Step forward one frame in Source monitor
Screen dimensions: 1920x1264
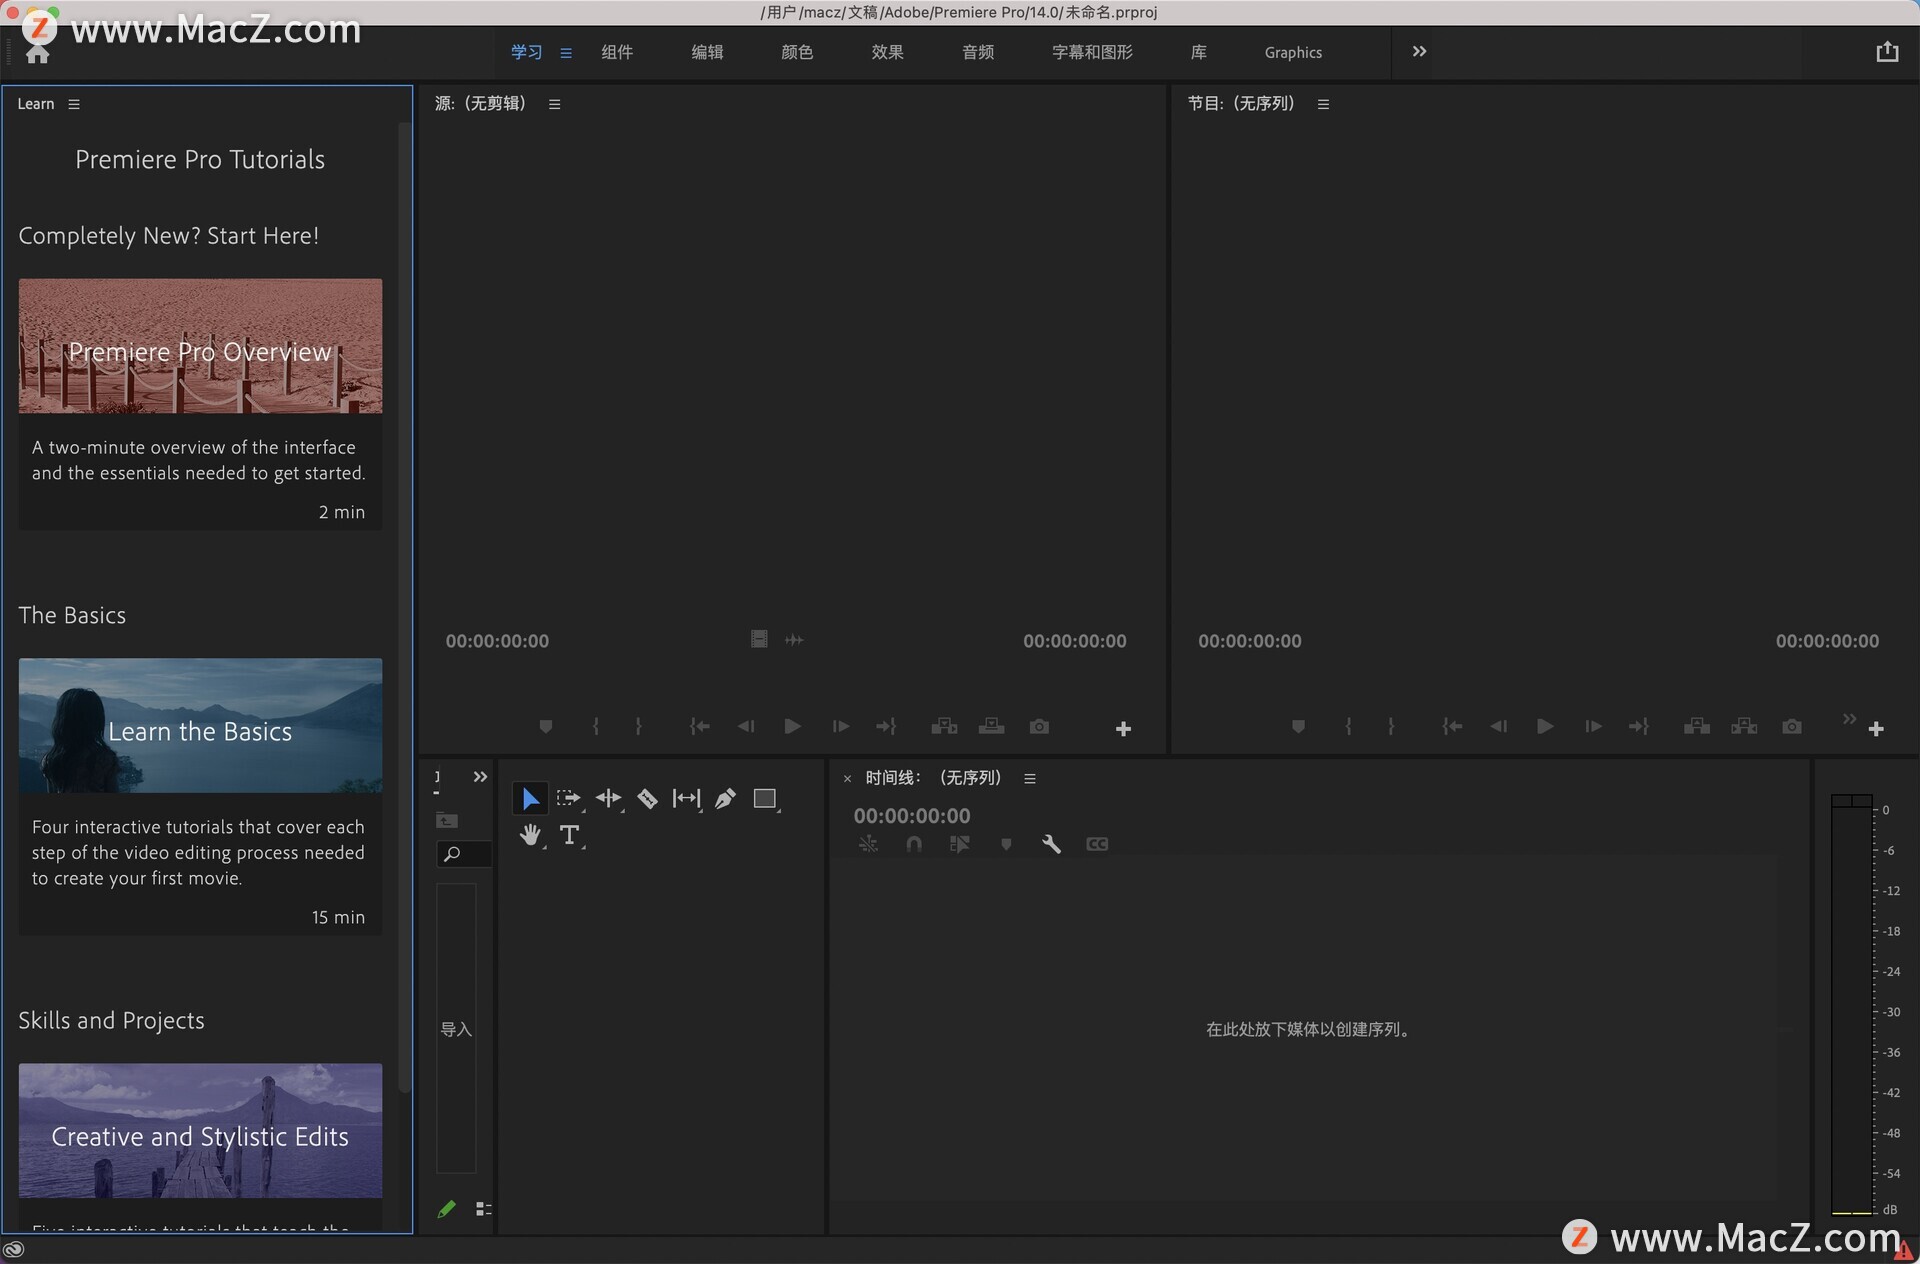point(841,727)
